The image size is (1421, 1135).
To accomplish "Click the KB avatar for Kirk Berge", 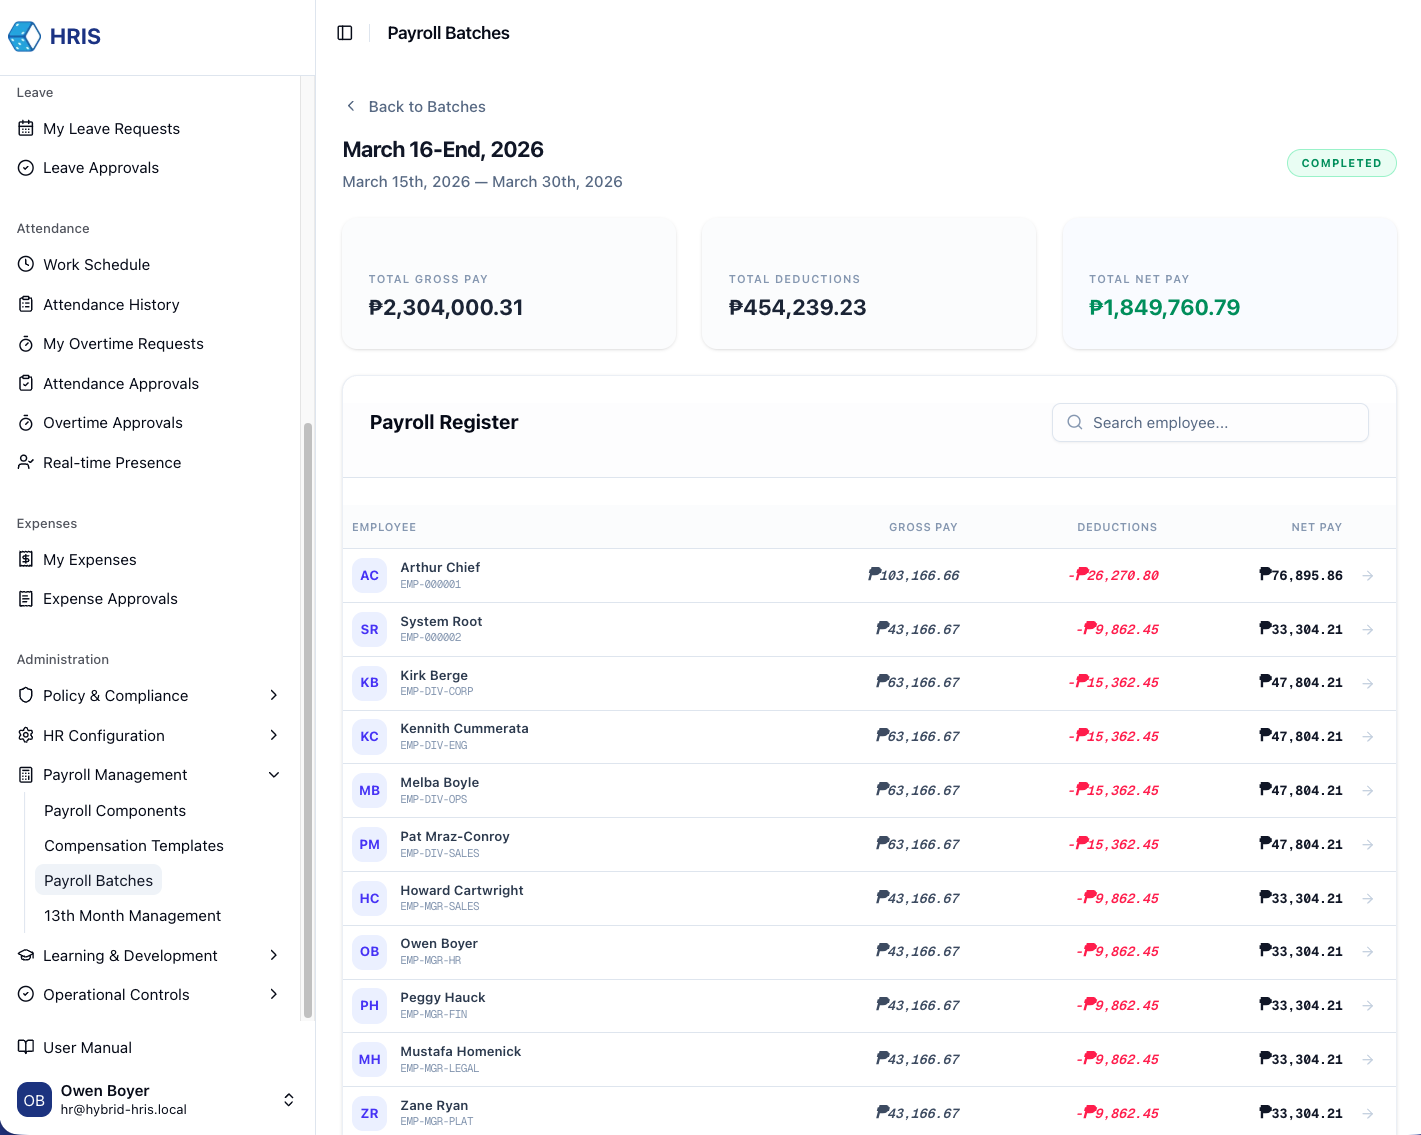I will click(x=369, y=683).
